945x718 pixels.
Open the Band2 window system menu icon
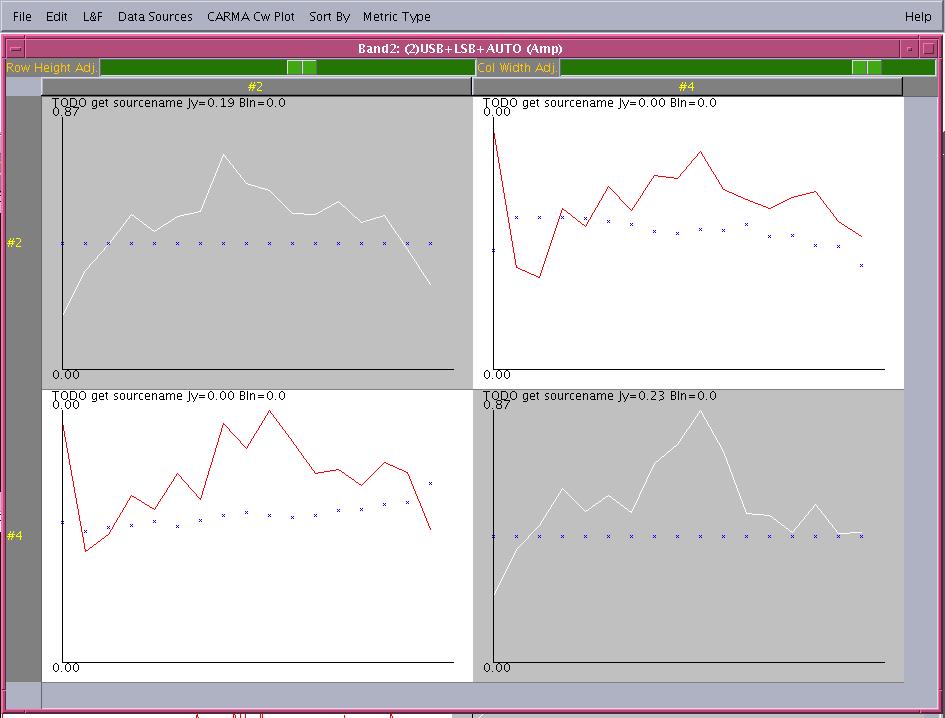tap(16, 49)
